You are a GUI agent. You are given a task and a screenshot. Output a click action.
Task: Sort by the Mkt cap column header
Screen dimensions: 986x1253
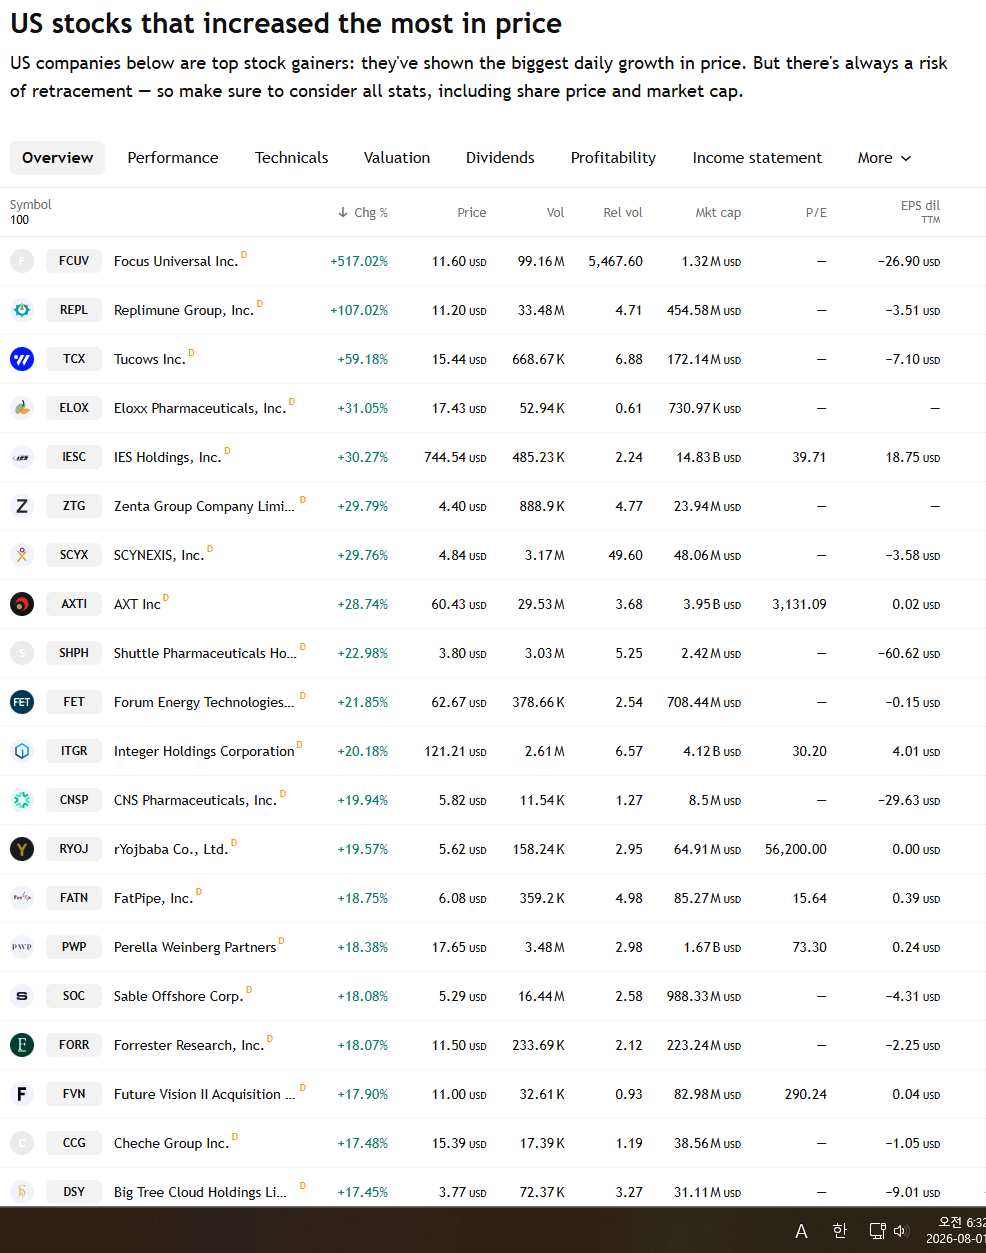(x=718, y=213)
